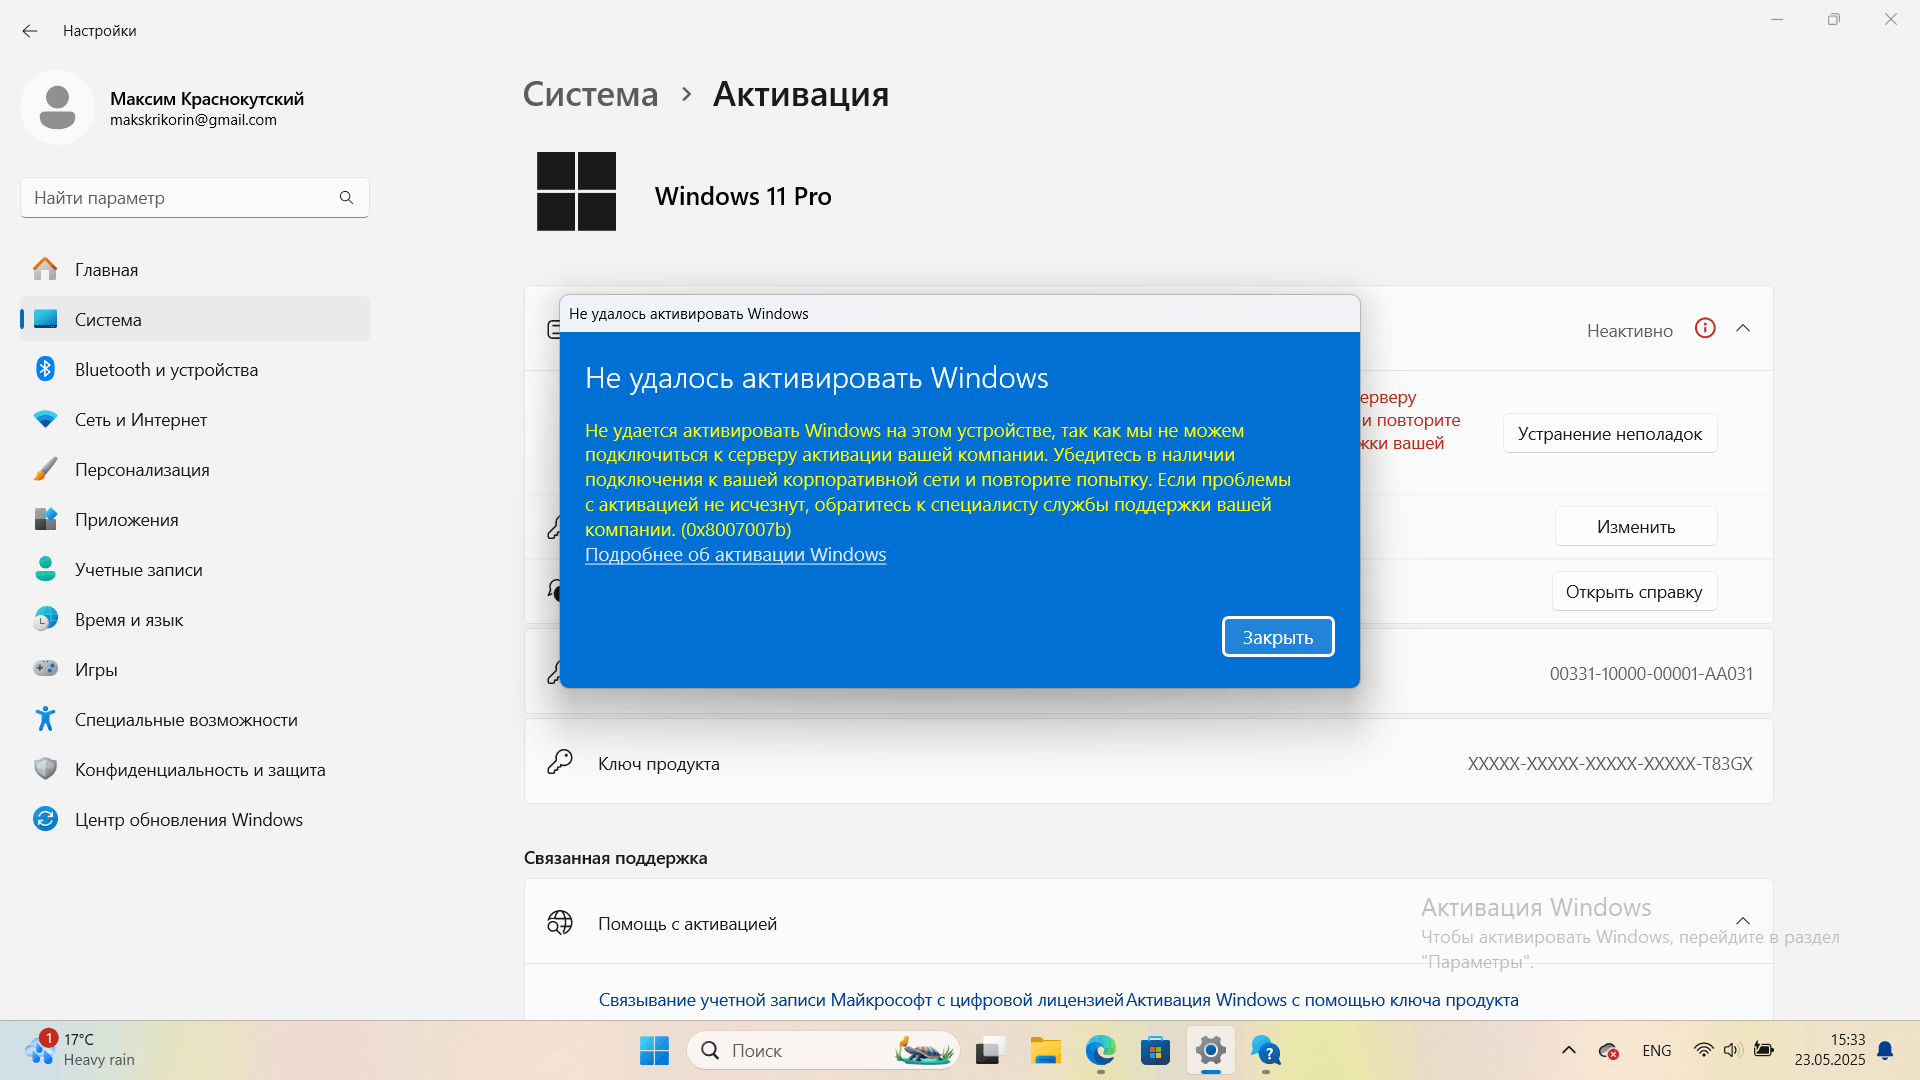Open Microsoft Store from taskbar
Image resolution: width=1920 pixels, height=1080 pixels.
point(1156,1051)
